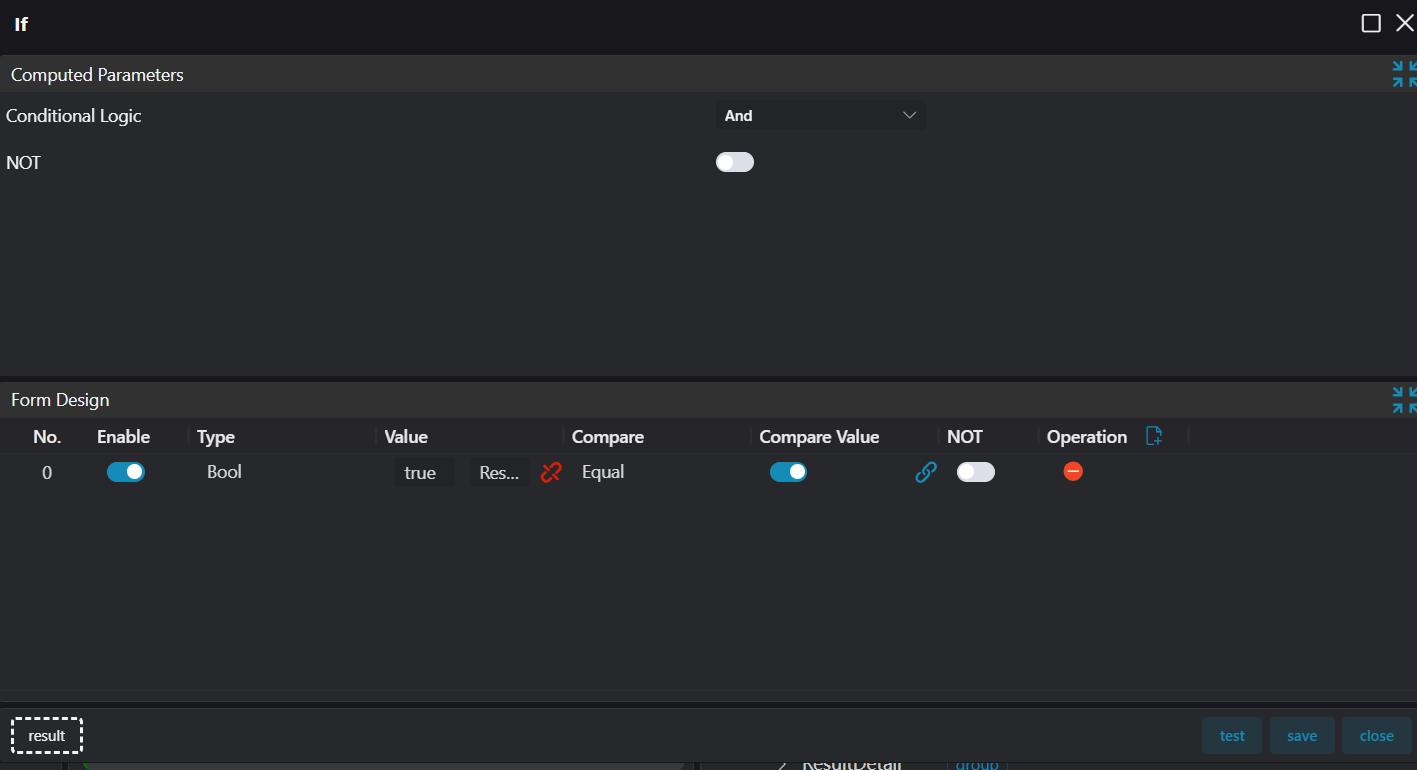Save the If condition settings
Screen dimensions: 1417x770
[1302, 736]
